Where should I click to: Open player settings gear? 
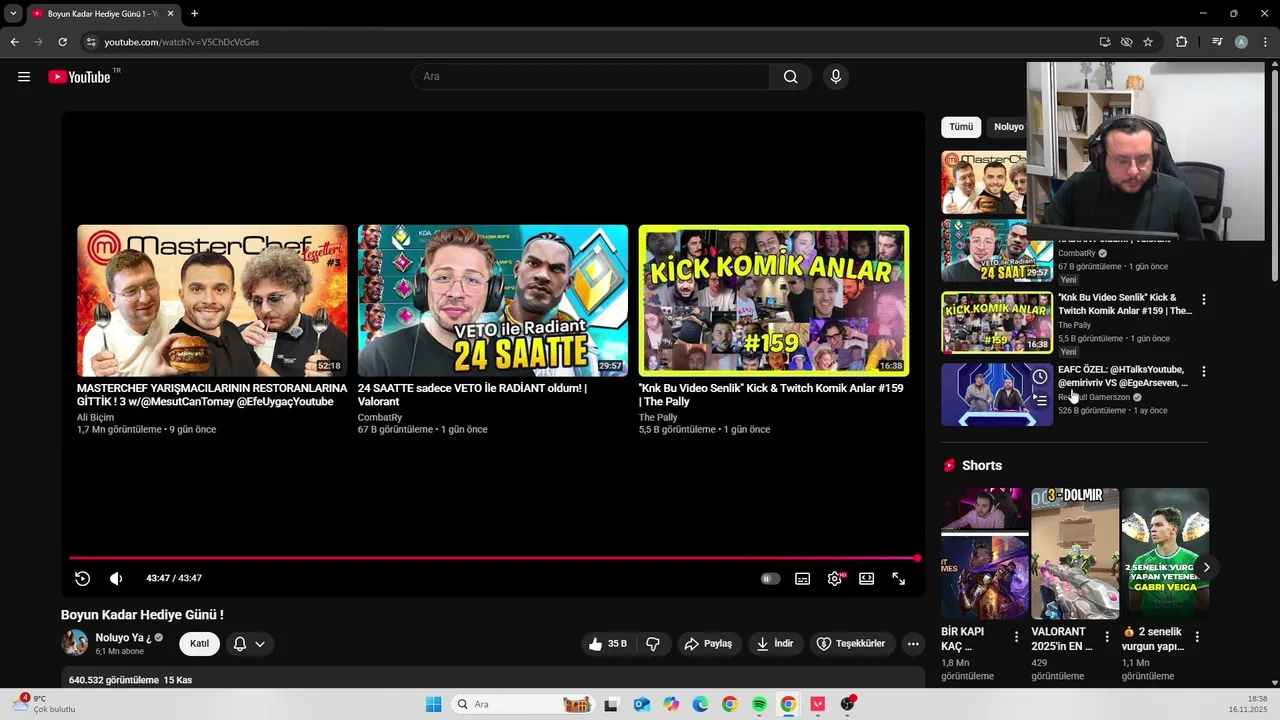(834, 578)
